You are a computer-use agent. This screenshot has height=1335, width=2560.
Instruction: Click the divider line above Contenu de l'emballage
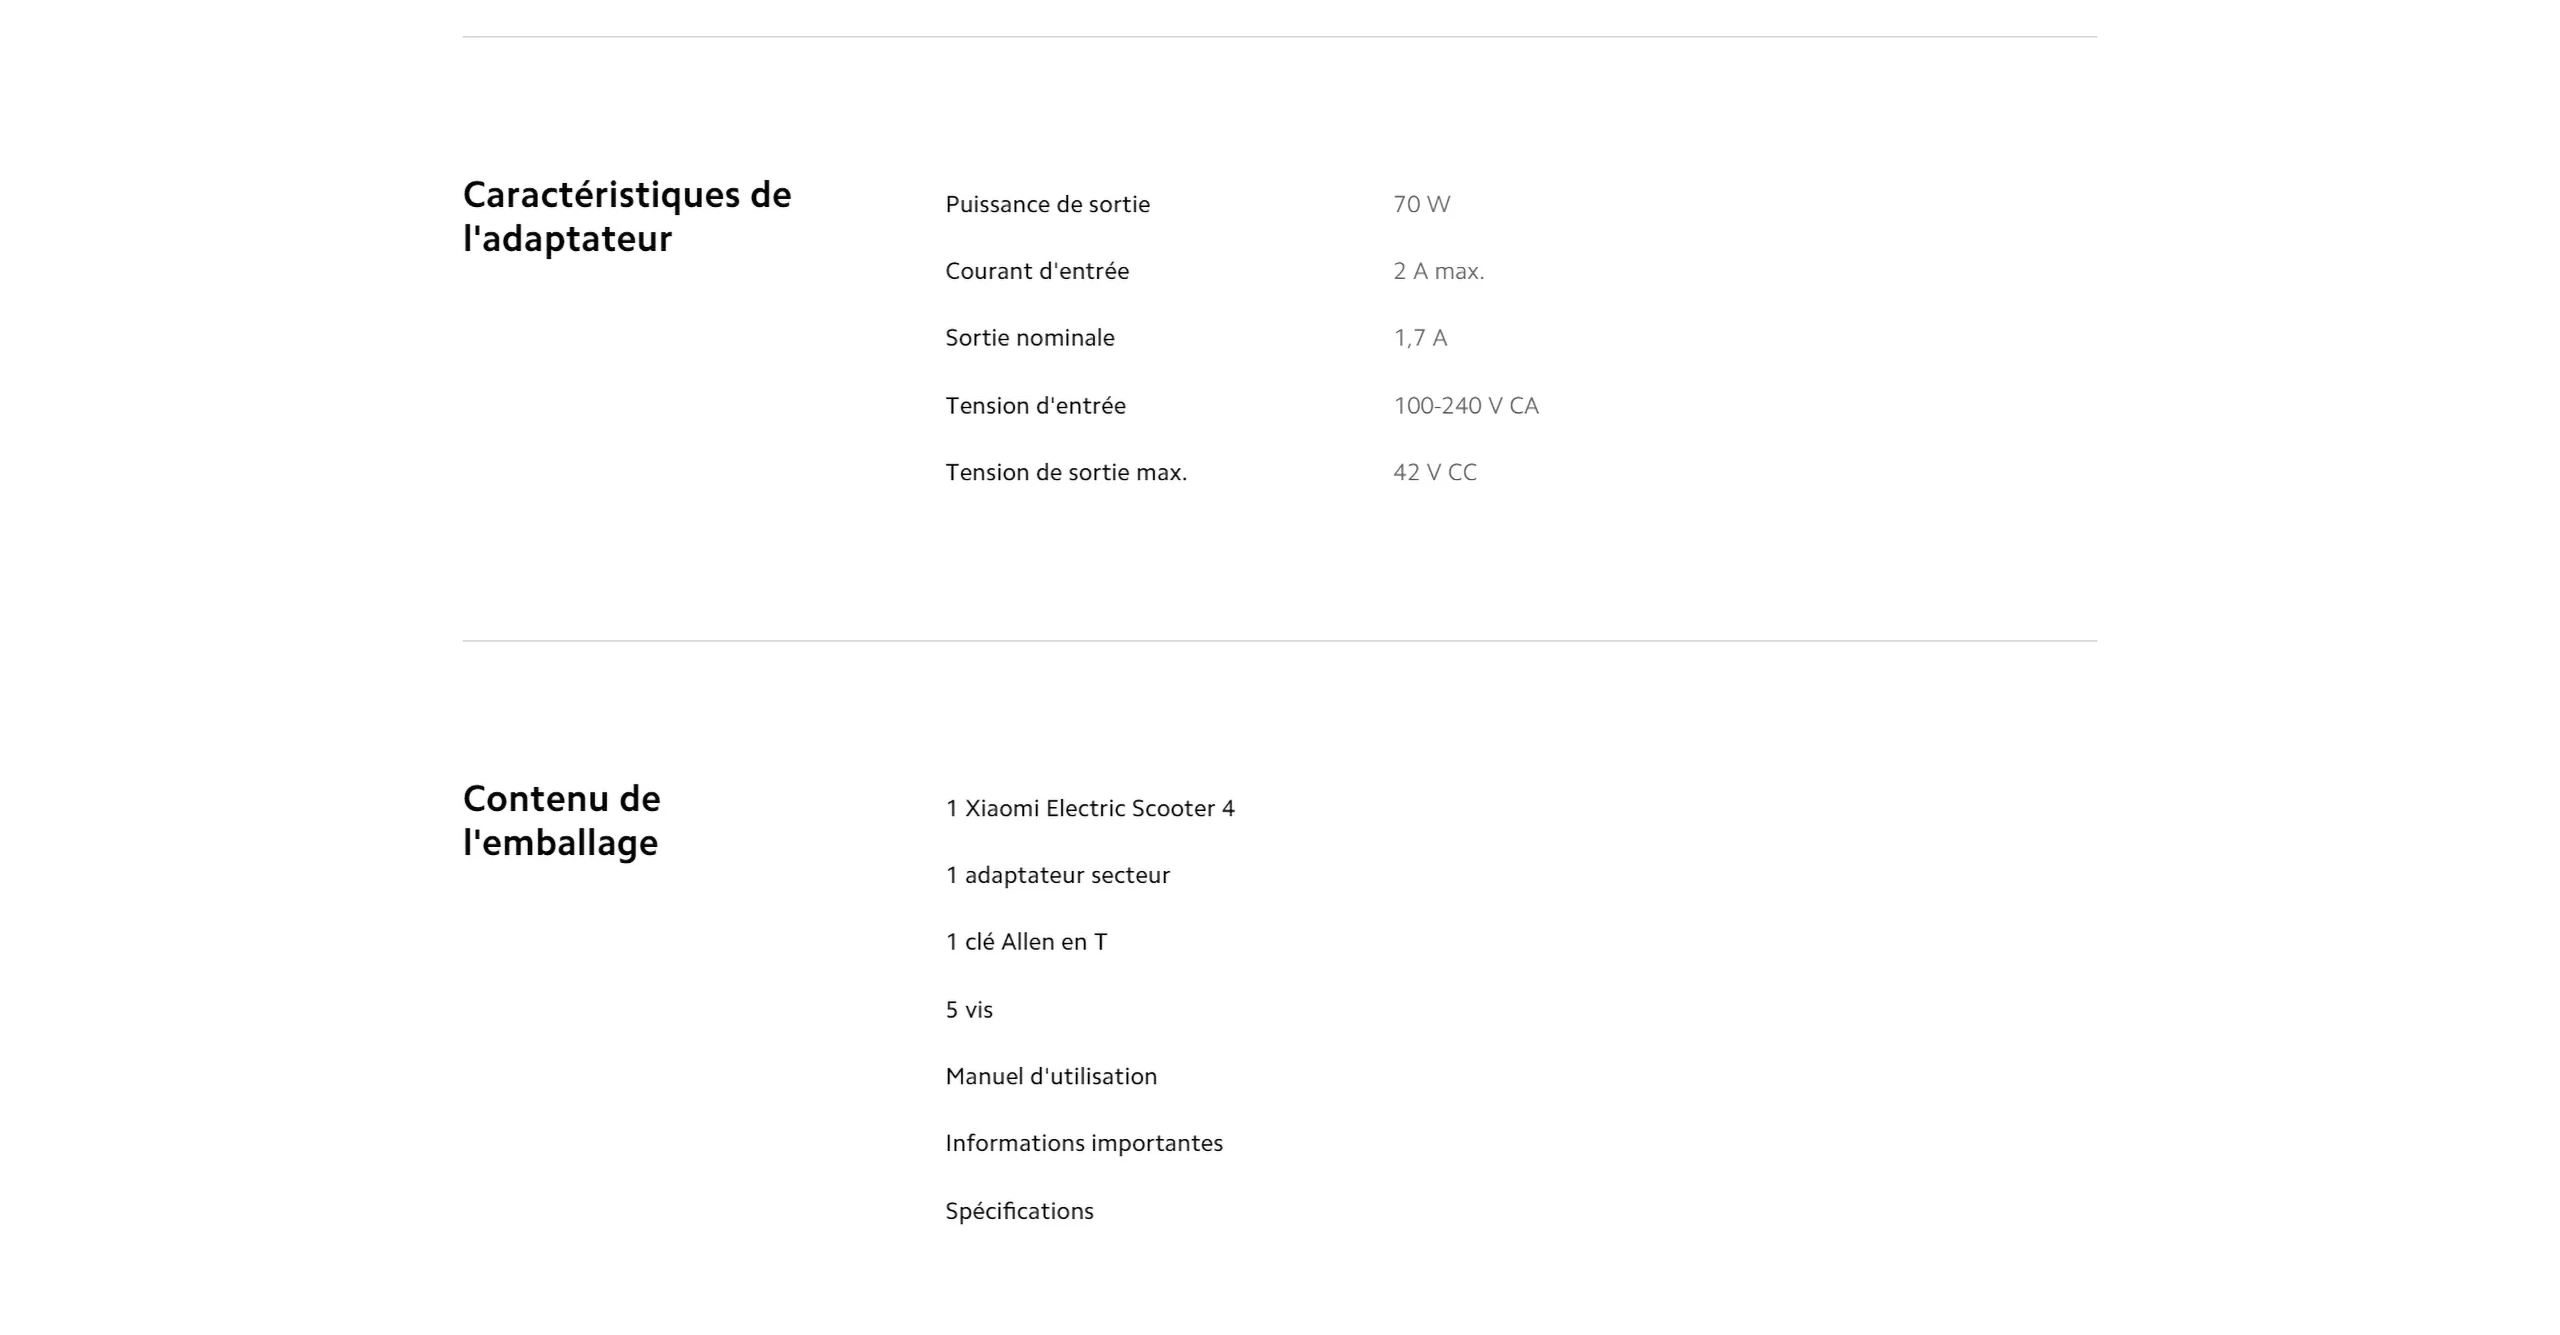pos(1279,641)
